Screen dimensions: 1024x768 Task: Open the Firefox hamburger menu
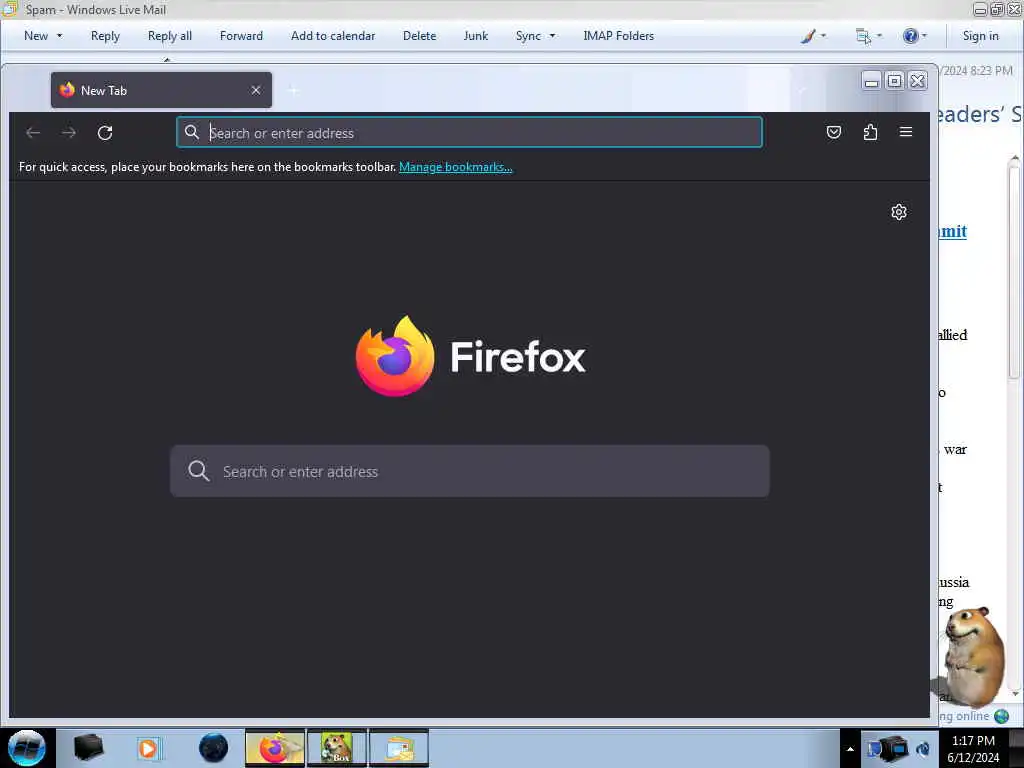pyautogui.click(x=906, y=132)
